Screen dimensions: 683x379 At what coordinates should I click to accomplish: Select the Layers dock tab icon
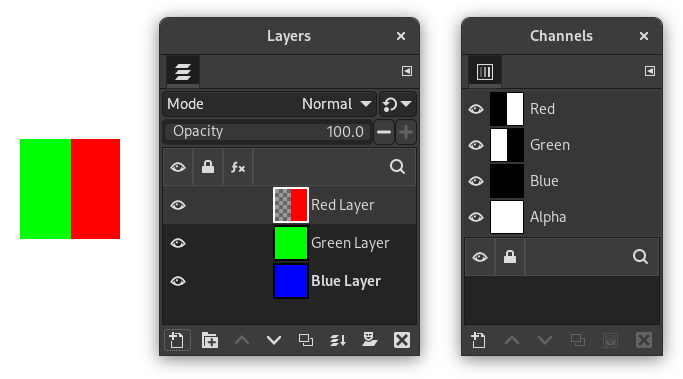(183, 71)
